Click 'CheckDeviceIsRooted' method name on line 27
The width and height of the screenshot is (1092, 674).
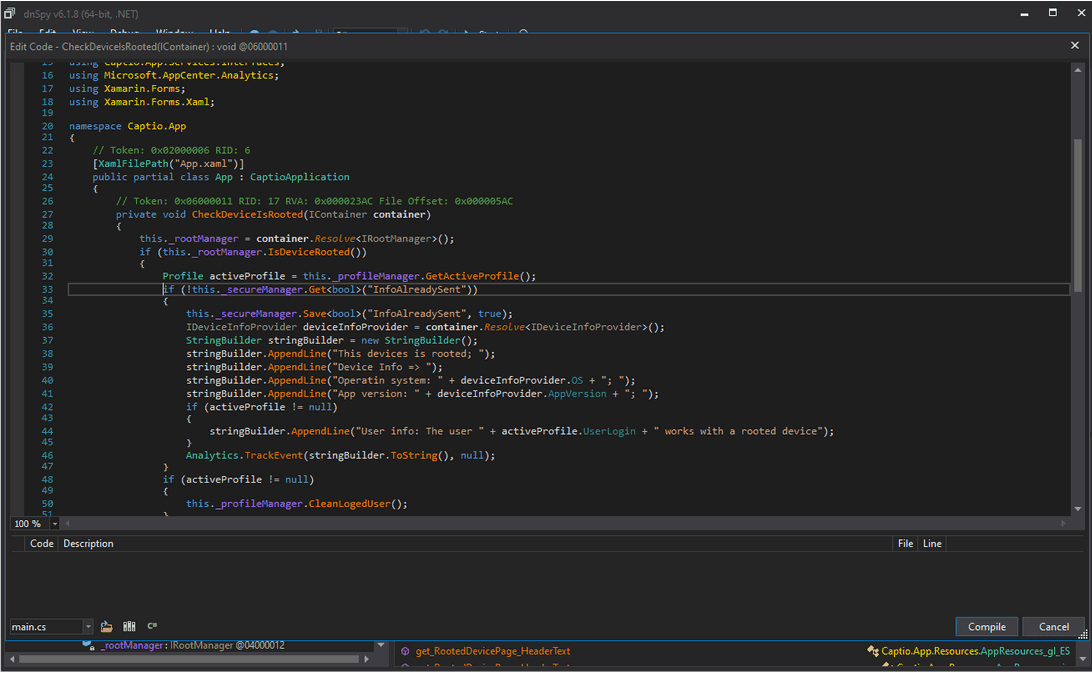tap(247, 214)
